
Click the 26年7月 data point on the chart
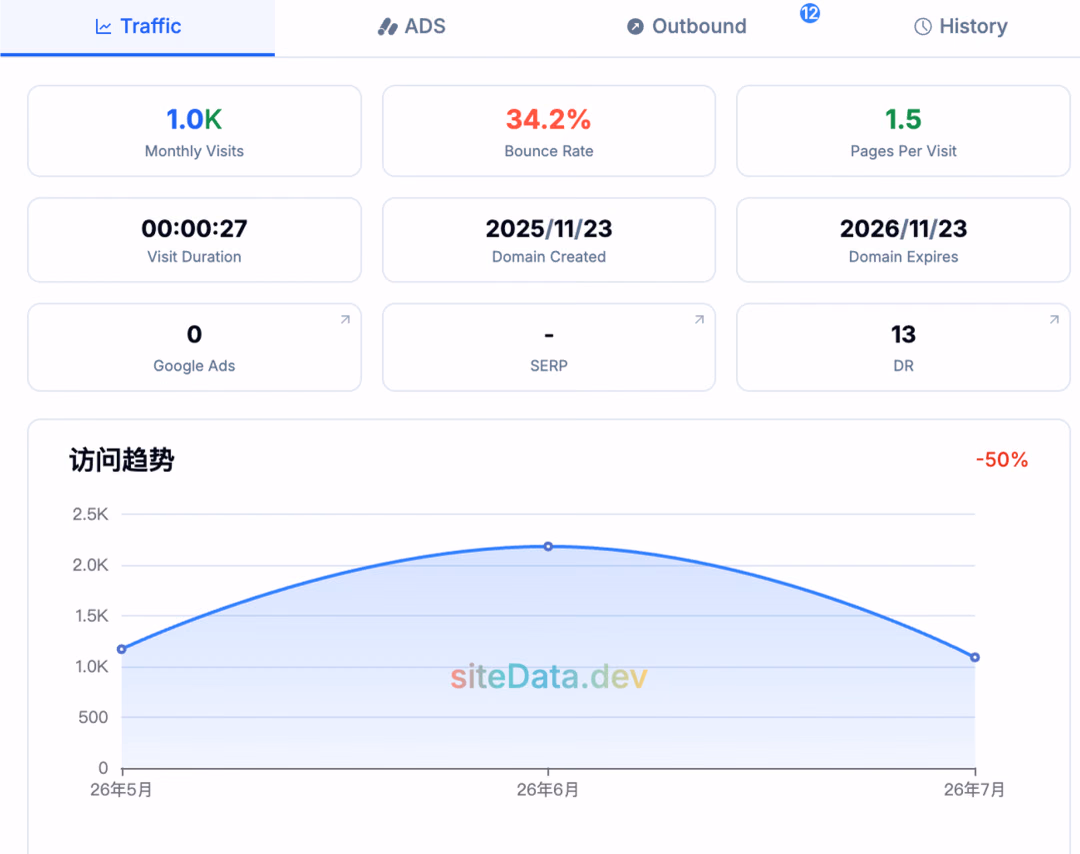[975, 657]
